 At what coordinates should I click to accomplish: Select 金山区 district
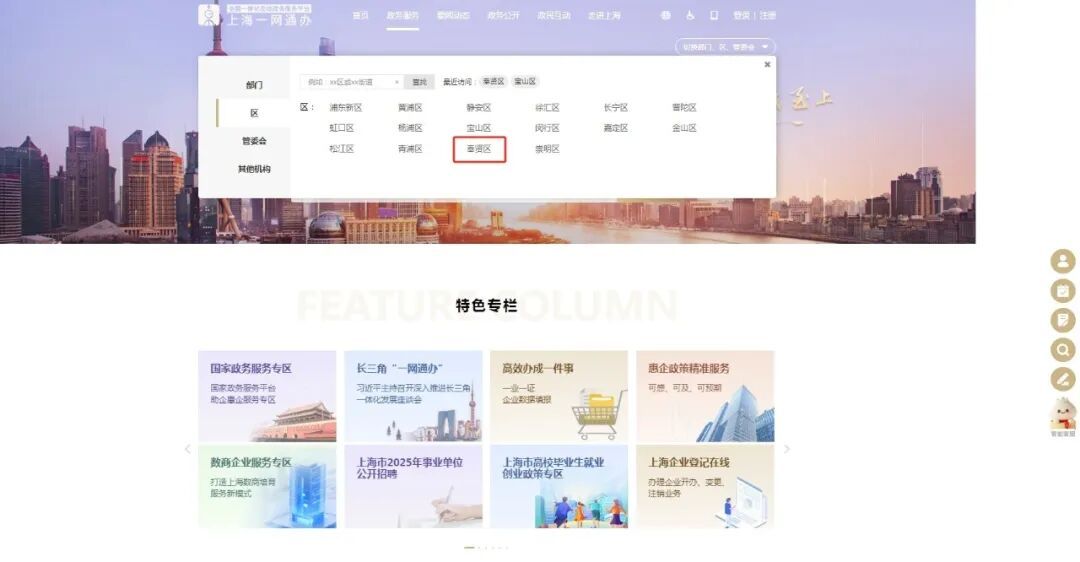pyautogui.click(x=685, y=128)
